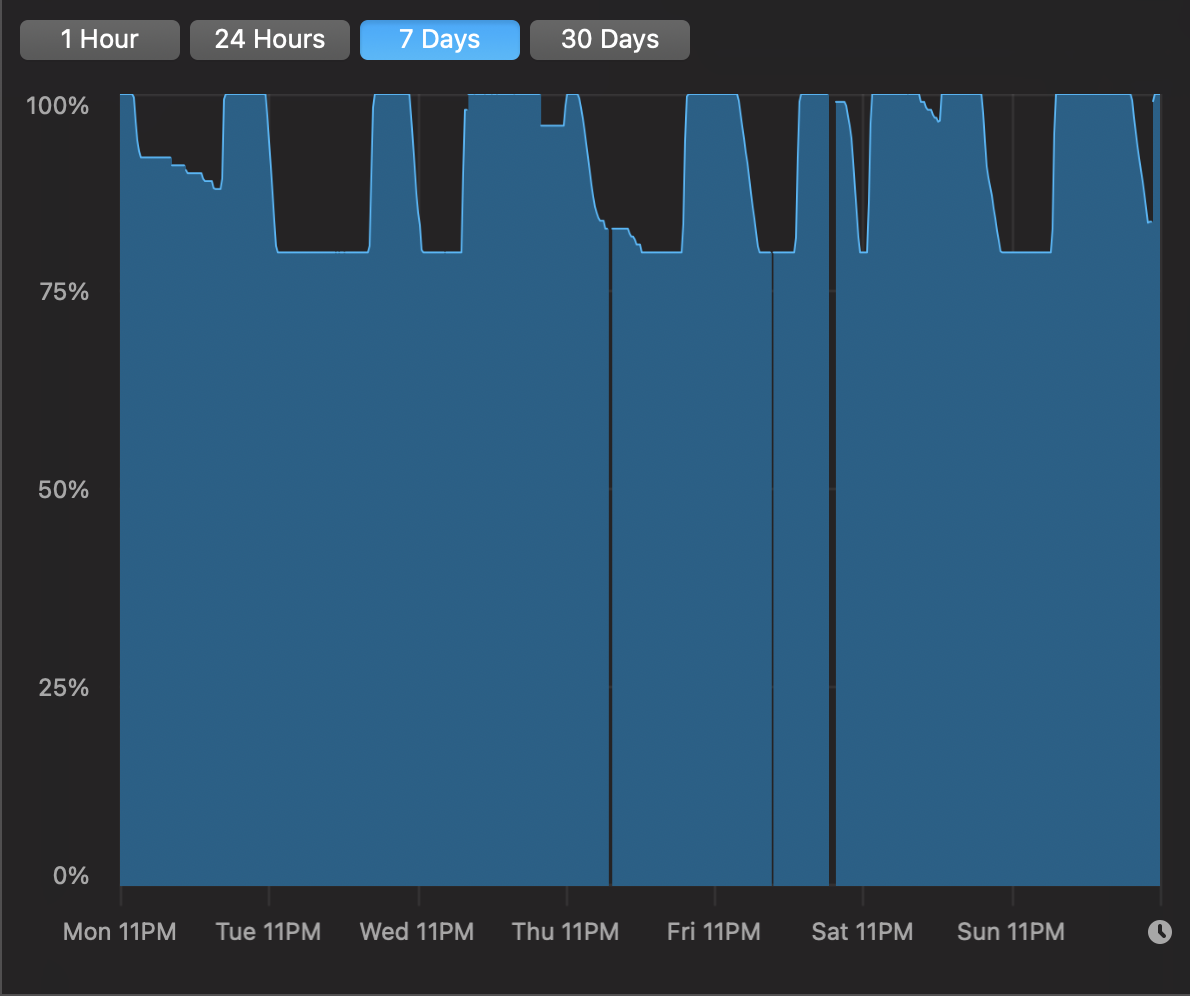Click the 75% axis label
The width and height of the screenshot is (1190, 996).
click(64, 292)
